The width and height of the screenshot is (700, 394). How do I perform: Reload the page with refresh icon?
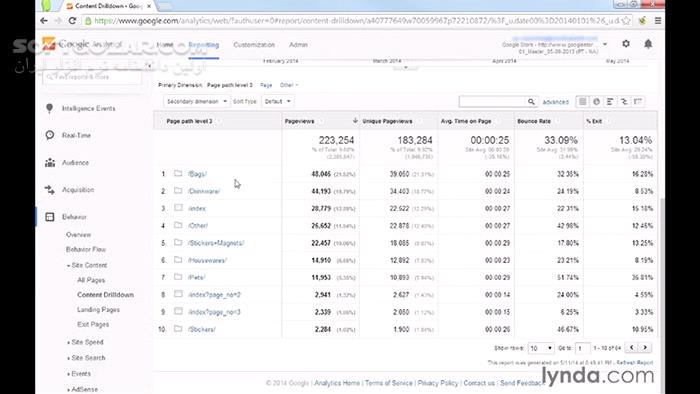pyautogui.click(x=72, y=21)
